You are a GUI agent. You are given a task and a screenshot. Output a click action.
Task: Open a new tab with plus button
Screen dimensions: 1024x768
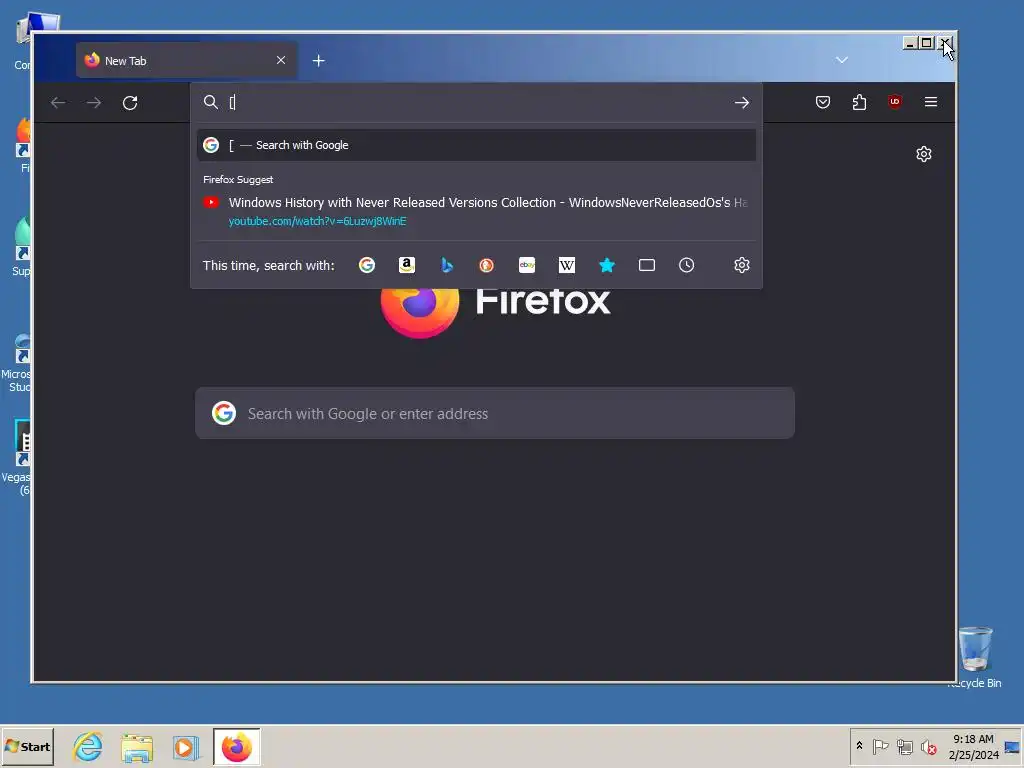point(319,61)
